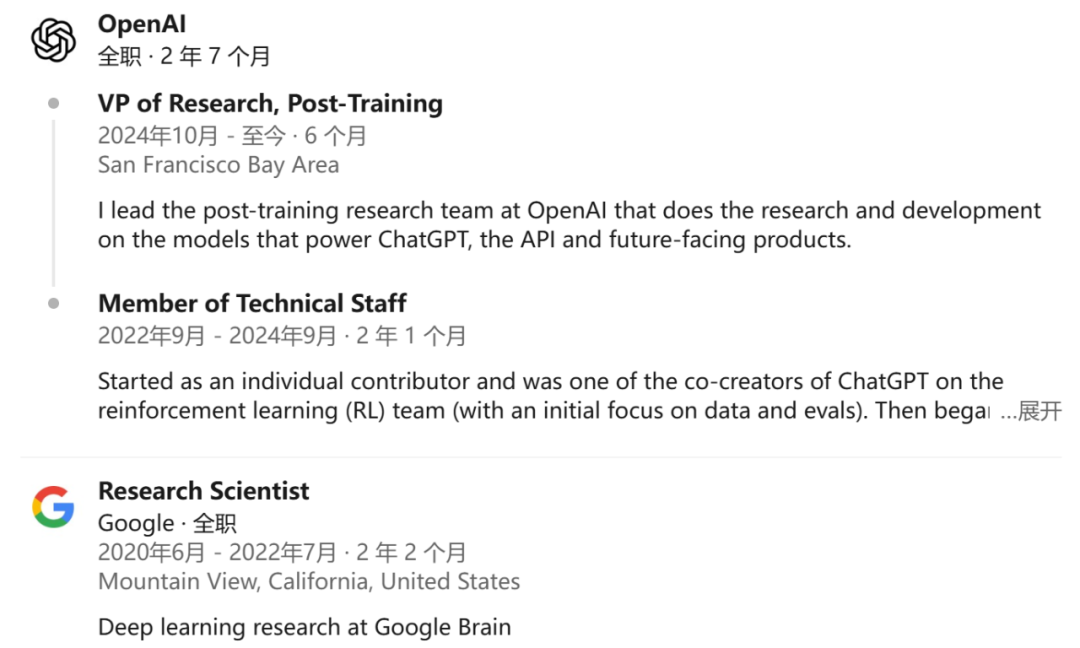Click the Google company logo icon
This screenshot has width=1080, height=648.
coord(53,507)
